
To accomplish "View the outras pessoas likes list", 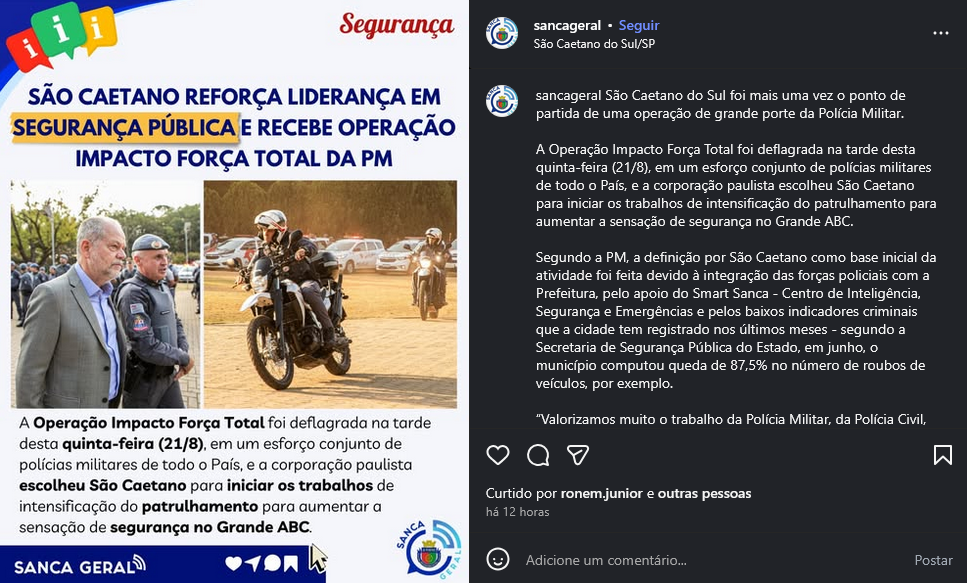I will (x=704, y=494).
